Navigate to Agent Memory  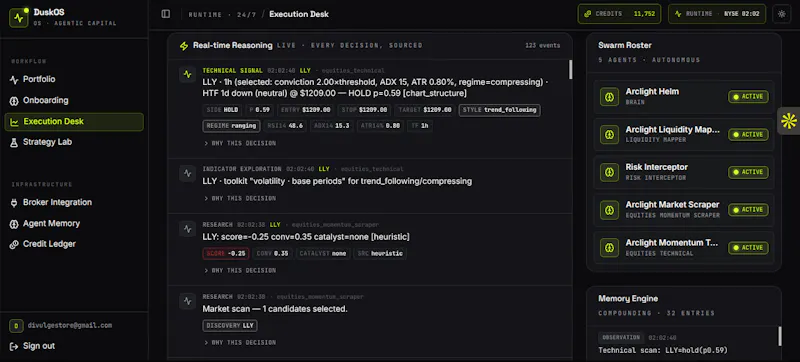pyautogui.click(x=74, y=223)
